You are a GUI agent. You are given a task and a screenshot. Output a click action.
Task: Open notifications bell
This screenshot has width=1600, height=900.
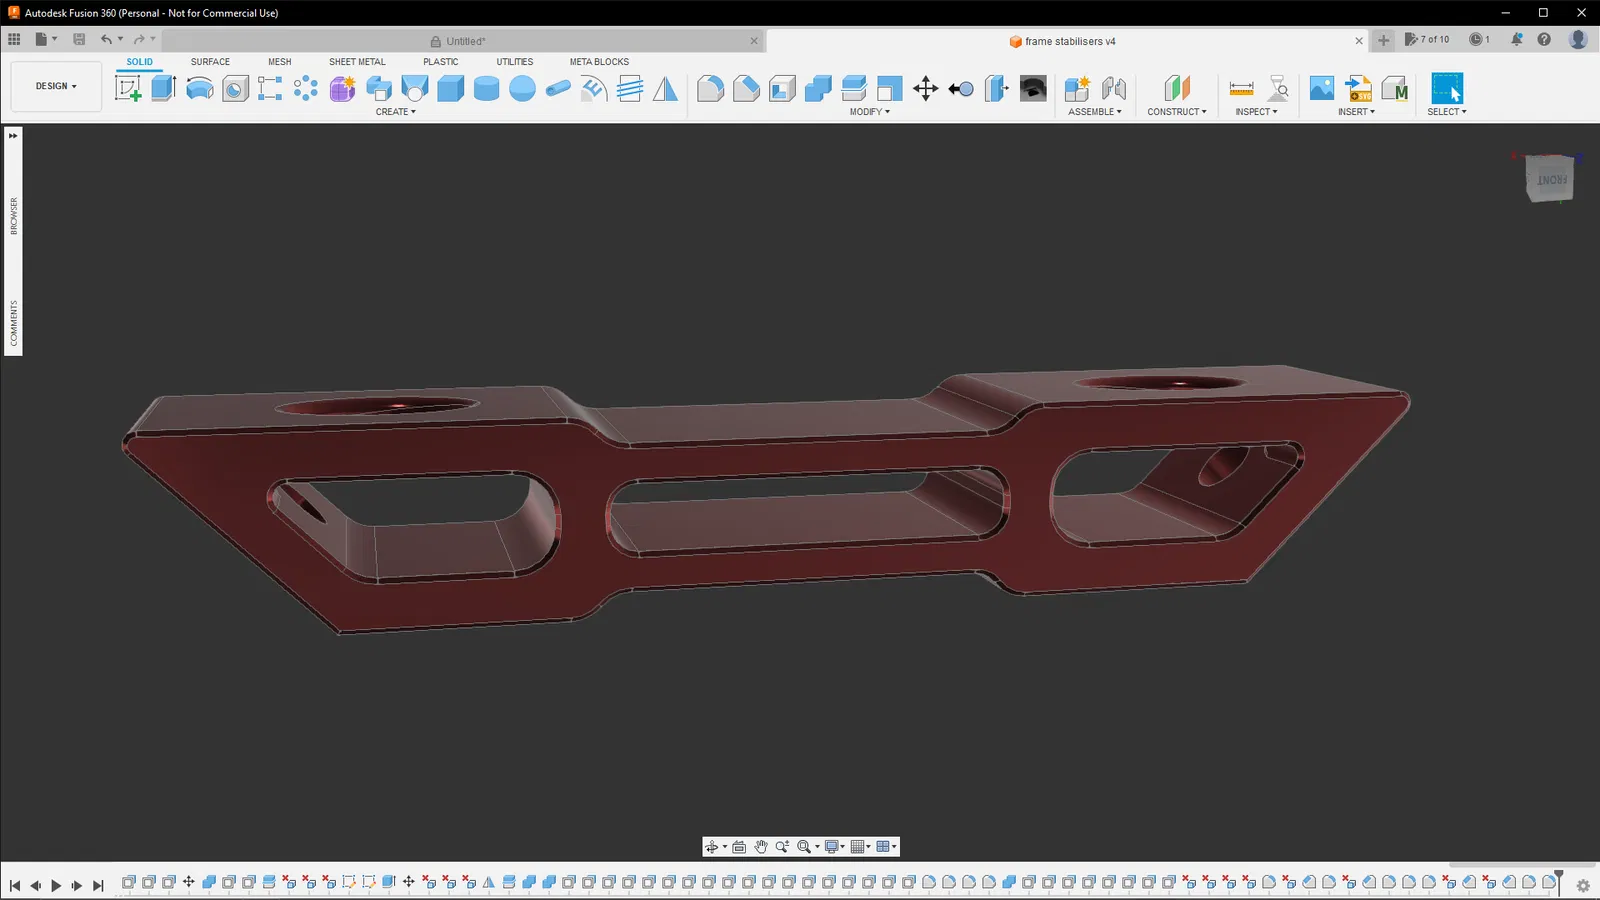1517,39
